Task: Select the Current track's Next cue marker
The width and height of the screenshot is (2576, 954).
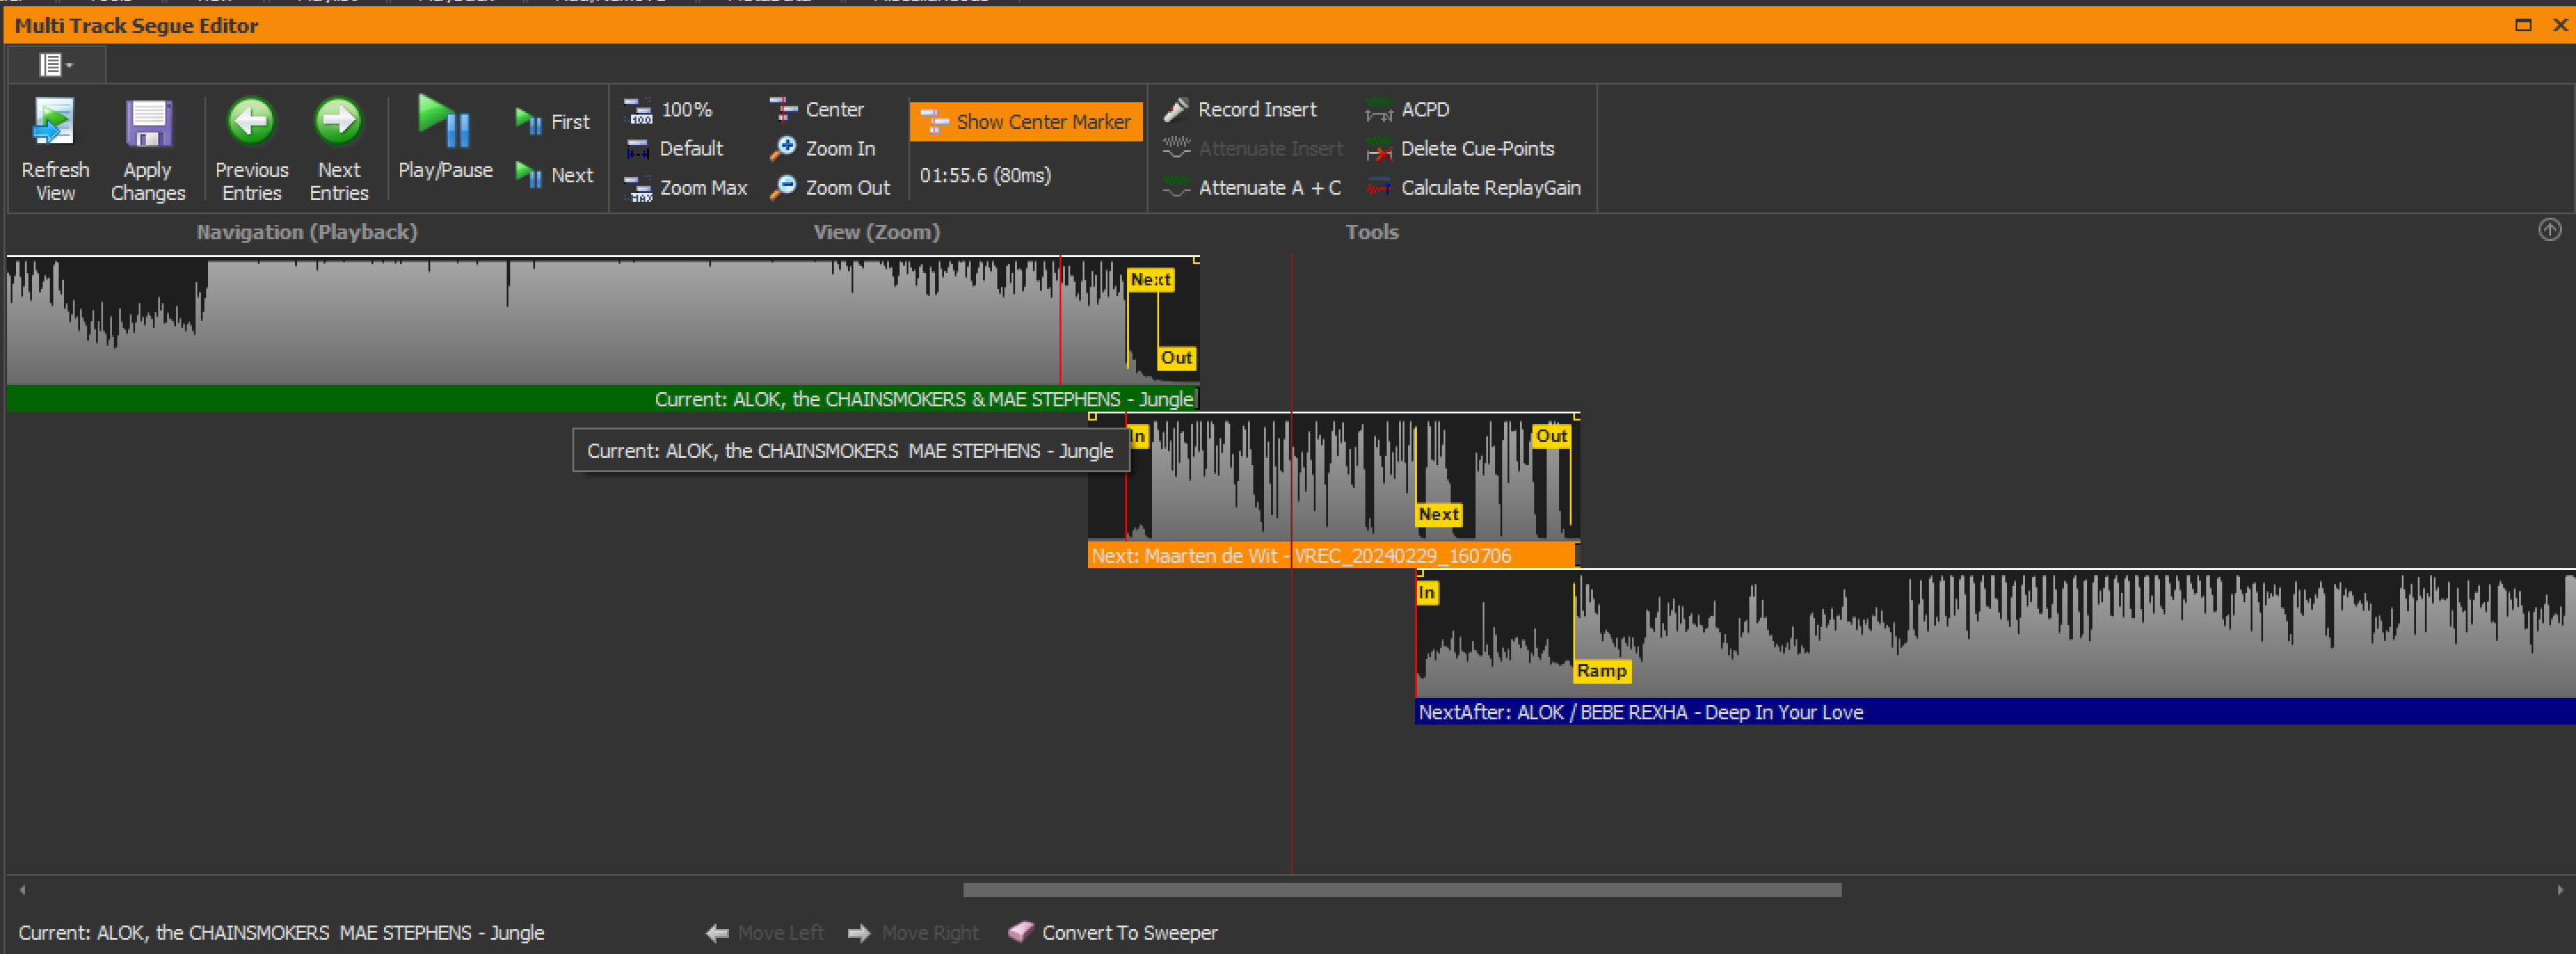Action: point(1150,280)
